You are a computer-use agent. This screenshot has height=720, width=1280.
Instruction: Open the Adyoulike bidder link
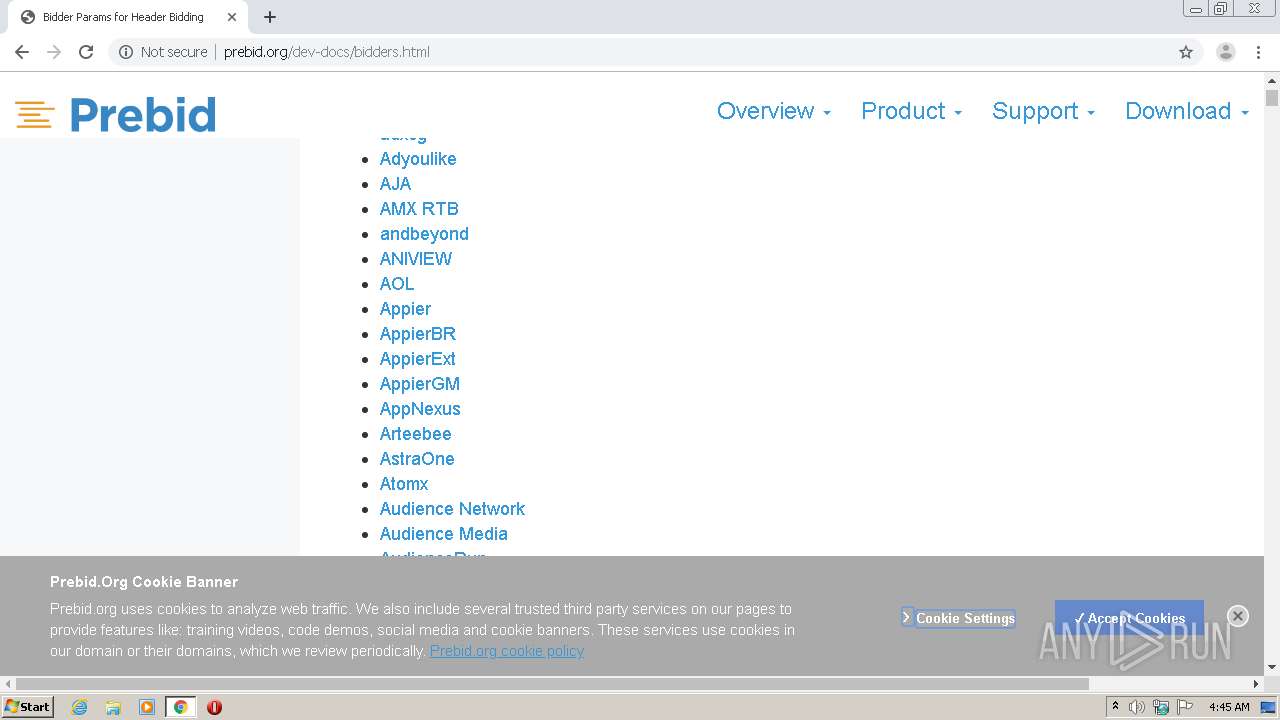click(418, 159)
